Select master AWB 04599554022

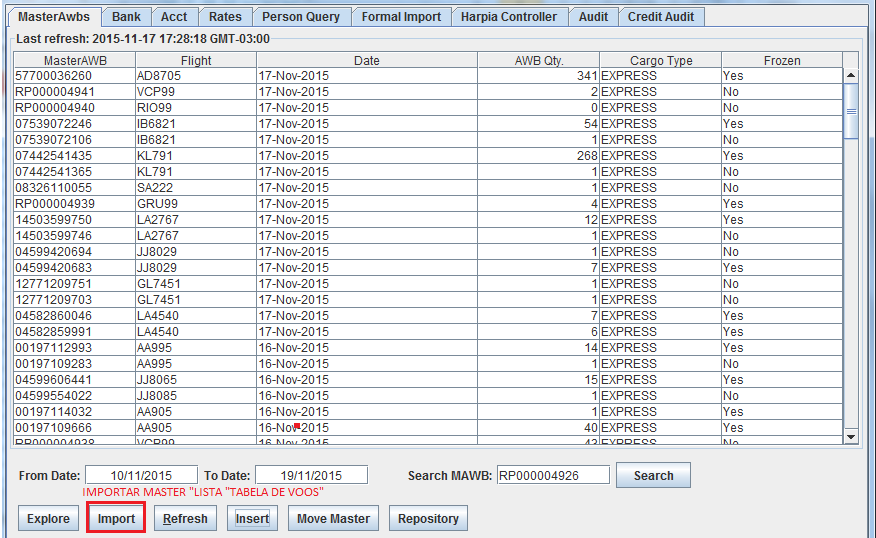(x=74, y=396)
